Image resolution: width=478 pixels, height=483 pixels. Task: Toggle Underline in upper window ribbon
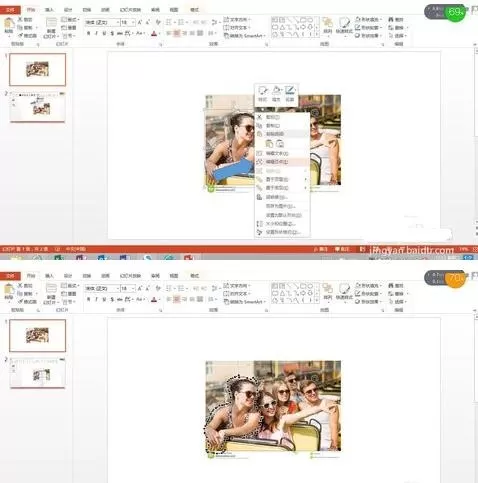tap(104, 33)
